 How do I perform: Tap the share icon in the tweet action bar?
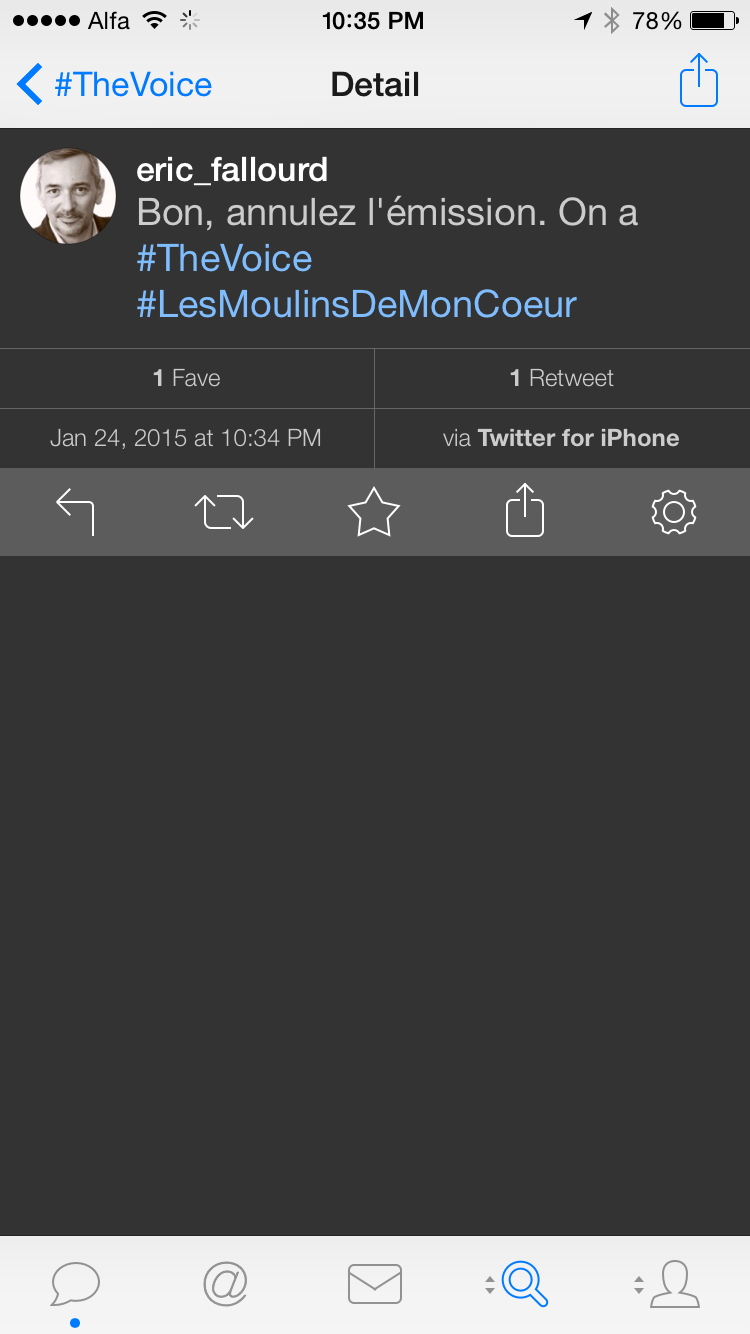click(x=524, y=511)
